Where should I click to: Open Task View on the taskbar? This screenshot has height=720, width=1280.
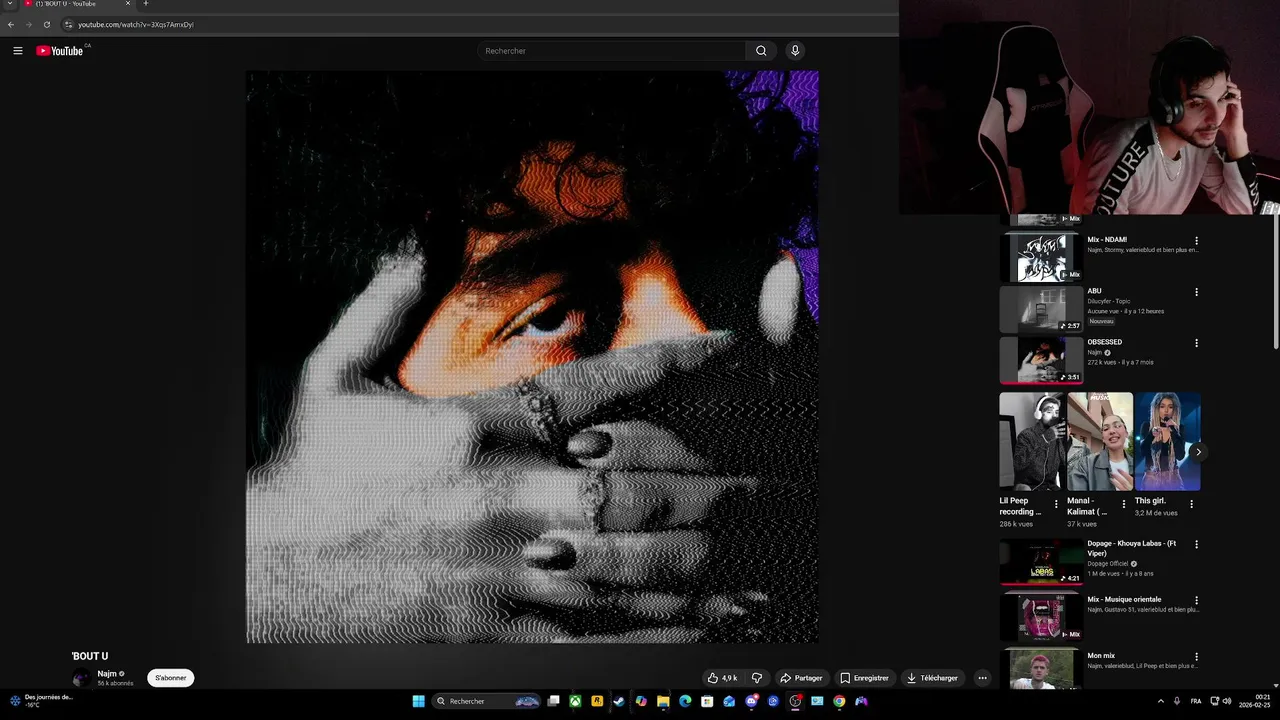coord(554,701)
